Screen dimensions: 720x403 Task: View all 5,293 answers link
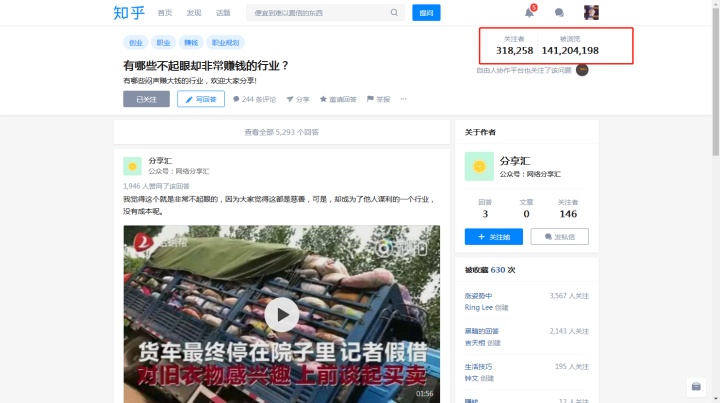click(281, 132)
